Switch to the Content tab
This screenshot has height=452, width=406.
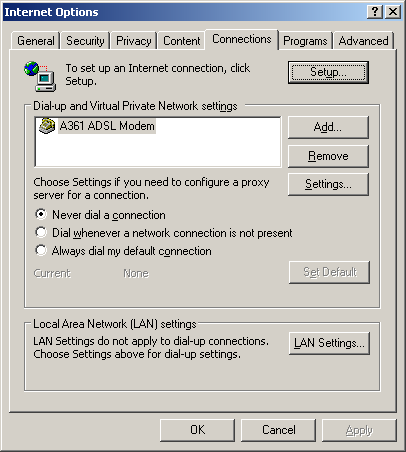181,41
